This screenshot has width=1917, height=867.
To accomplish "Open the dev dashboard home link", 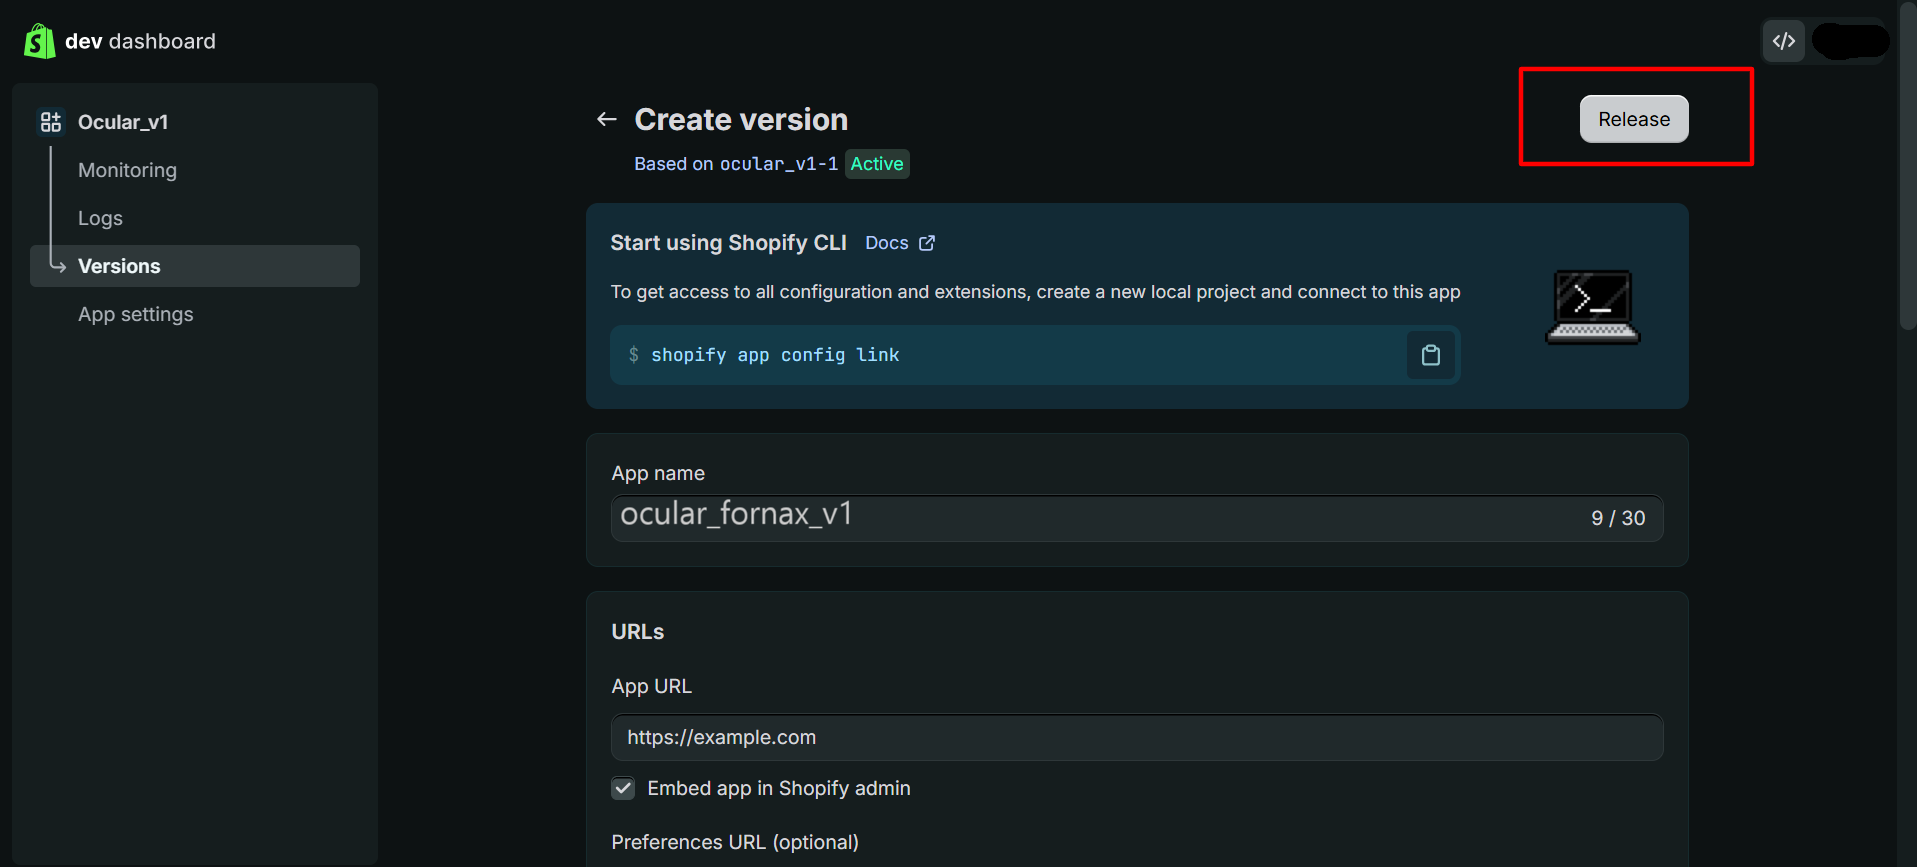I will coord(140,41).
